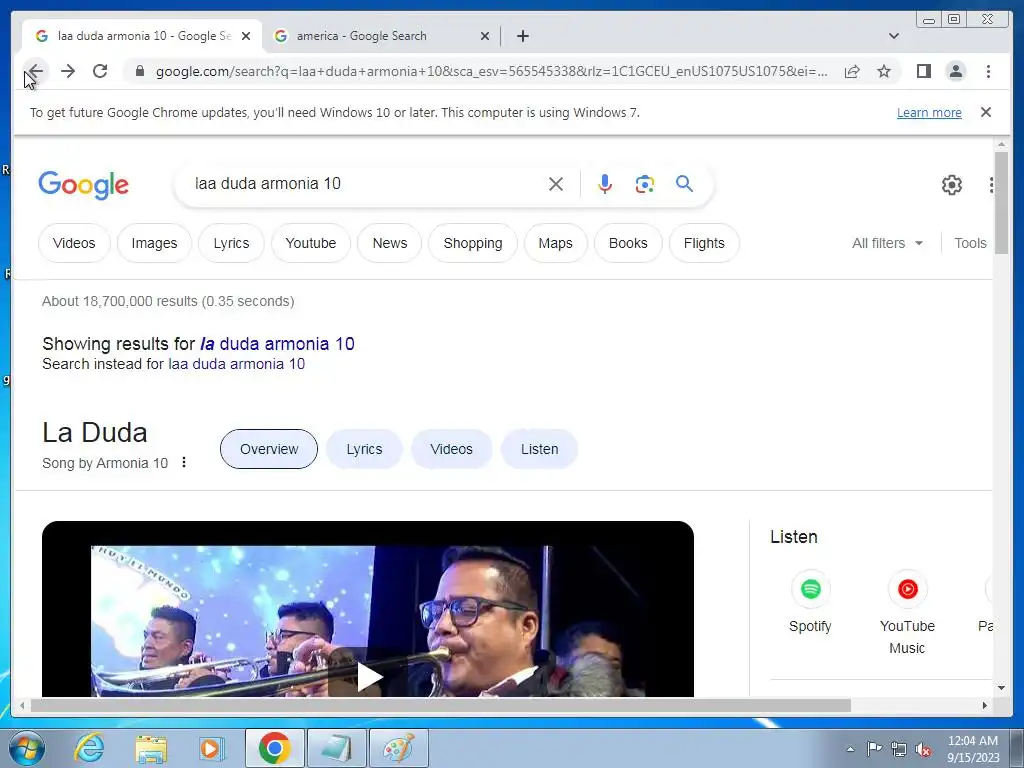Show hidden system tray icons
Screen dimensions: 1024x768
click(850, 749)
